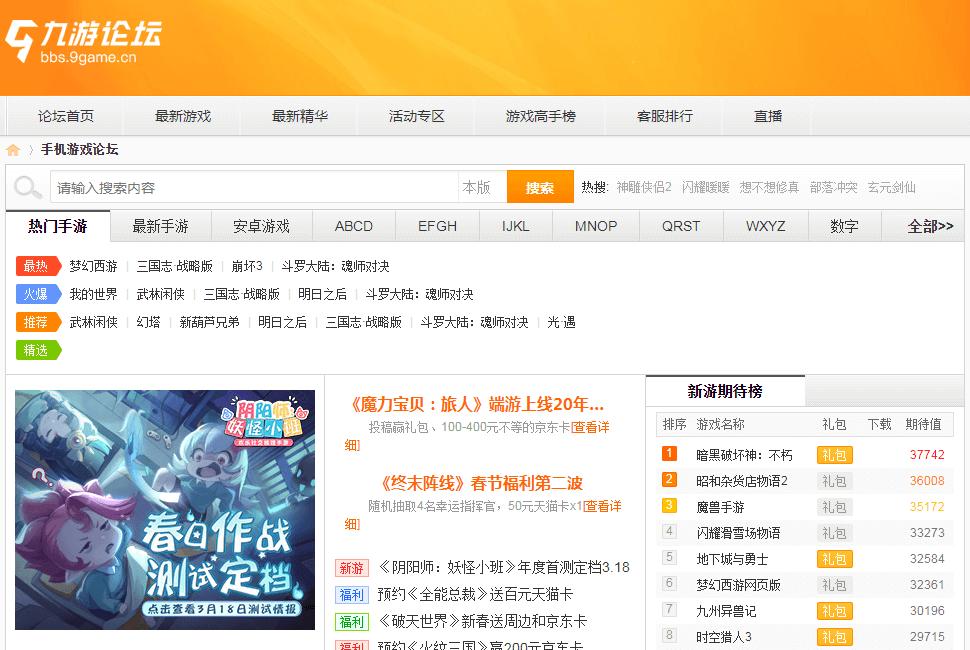Click the 手机游戏论坛 breadcrumb link
Viewport: 970px width, 650px height.
pyautogui.click(x=80, y=150)
